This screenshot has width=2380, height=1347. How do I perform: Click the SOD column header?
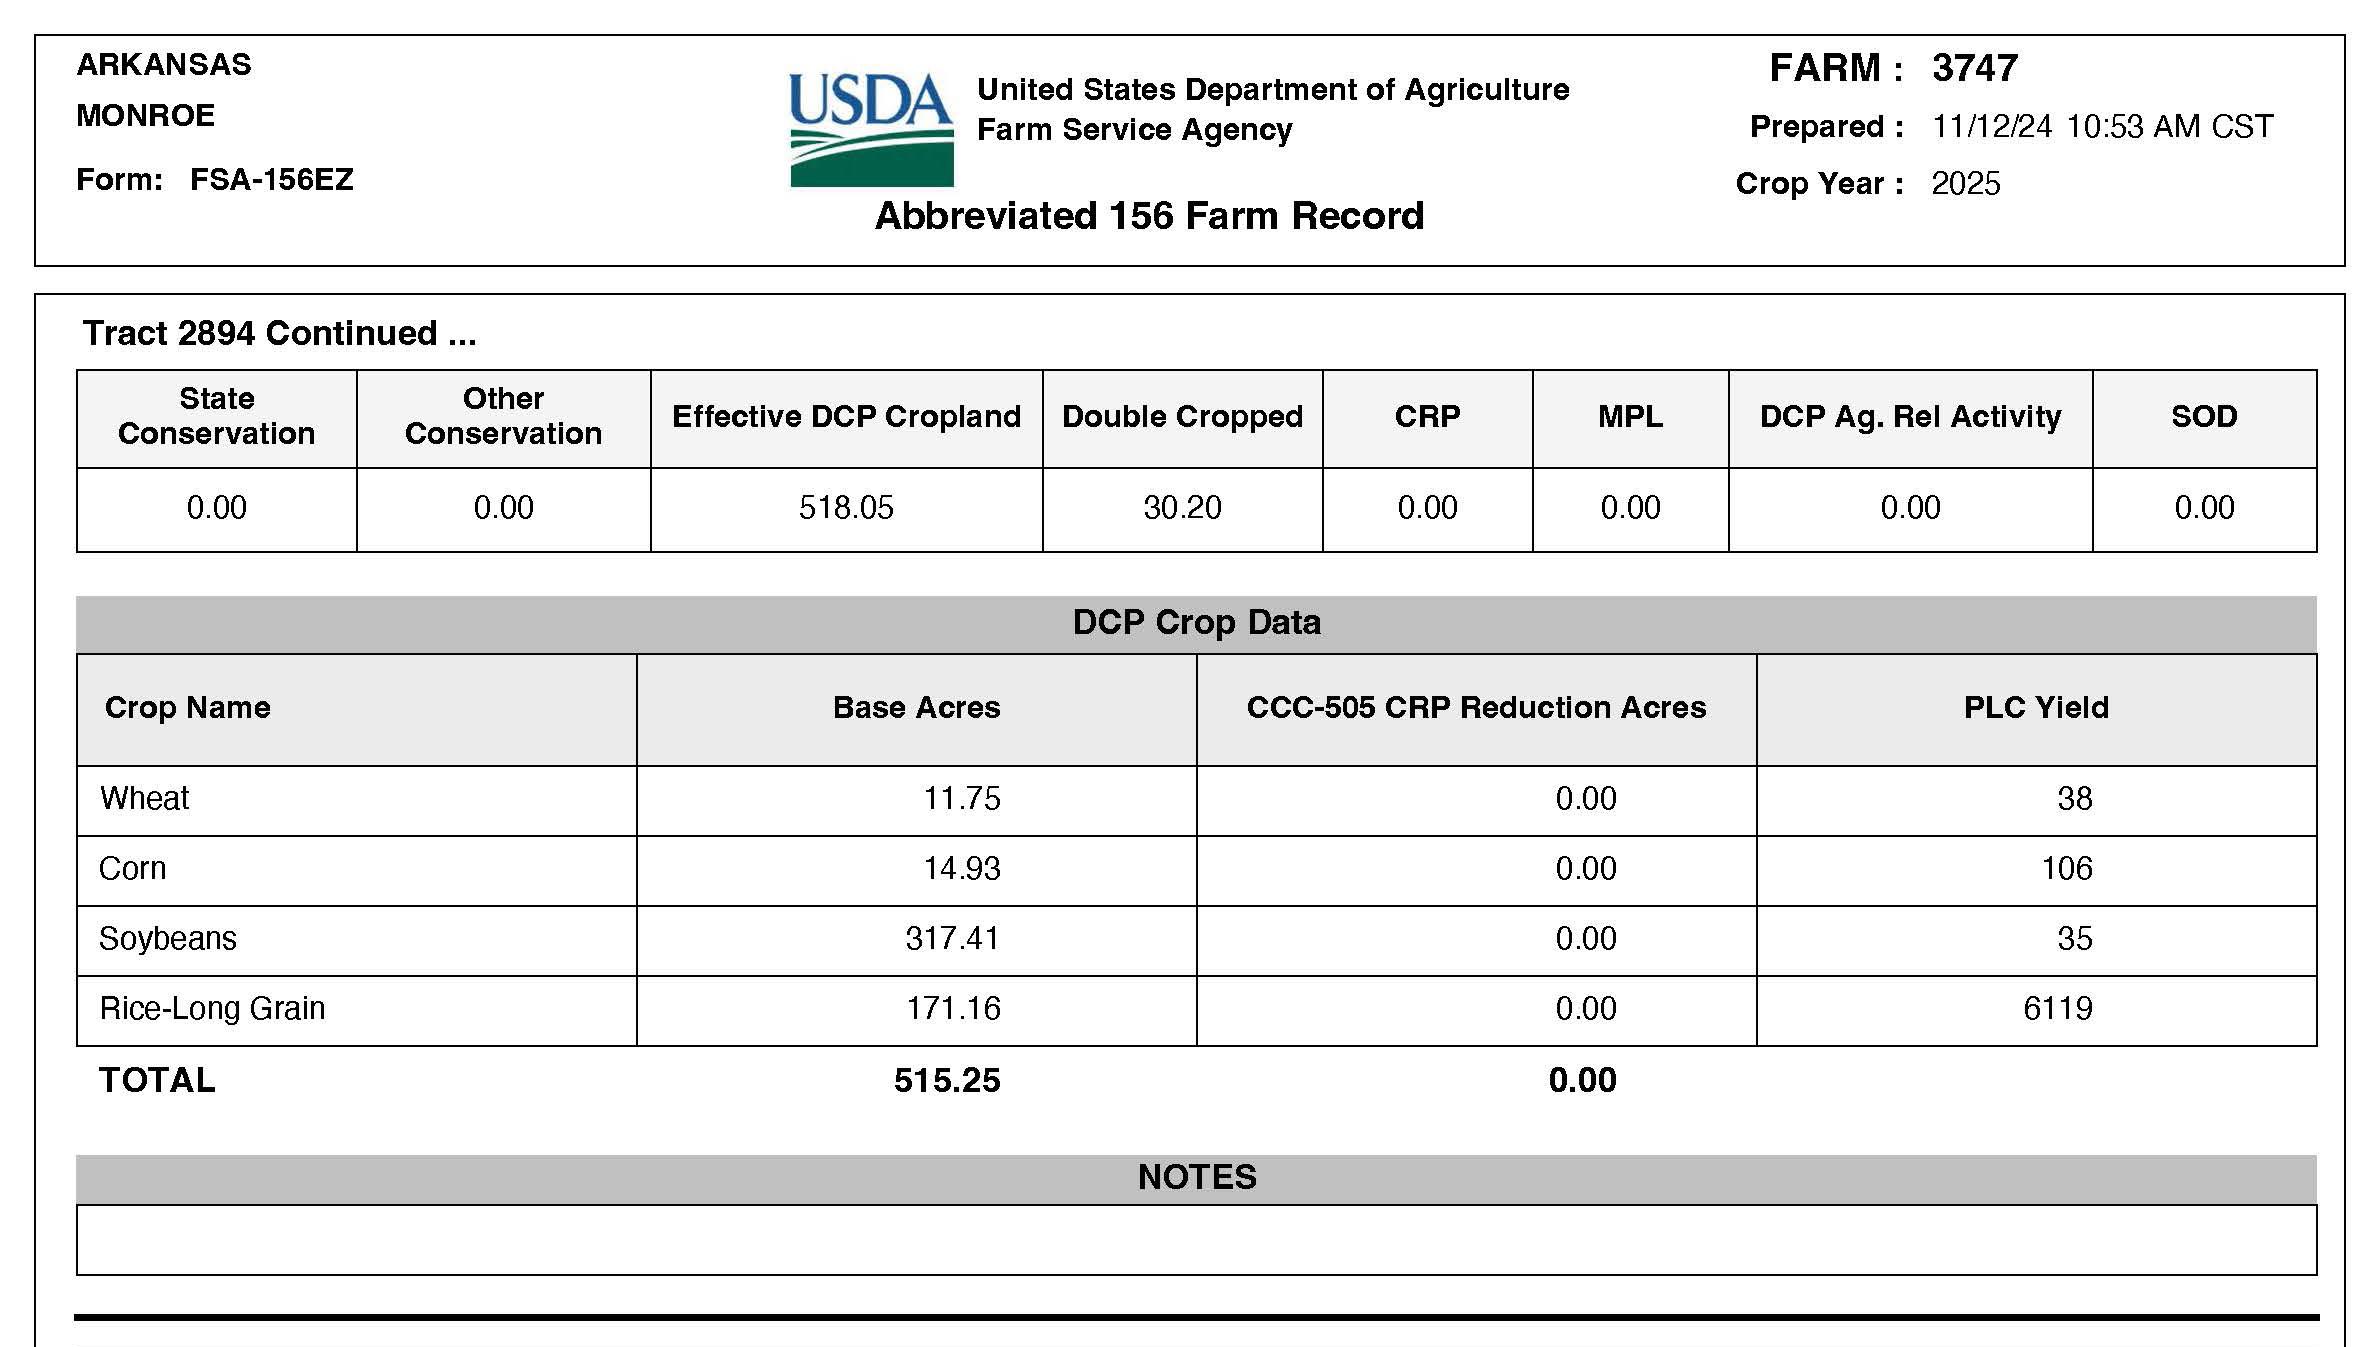[x=2204, y=417]
